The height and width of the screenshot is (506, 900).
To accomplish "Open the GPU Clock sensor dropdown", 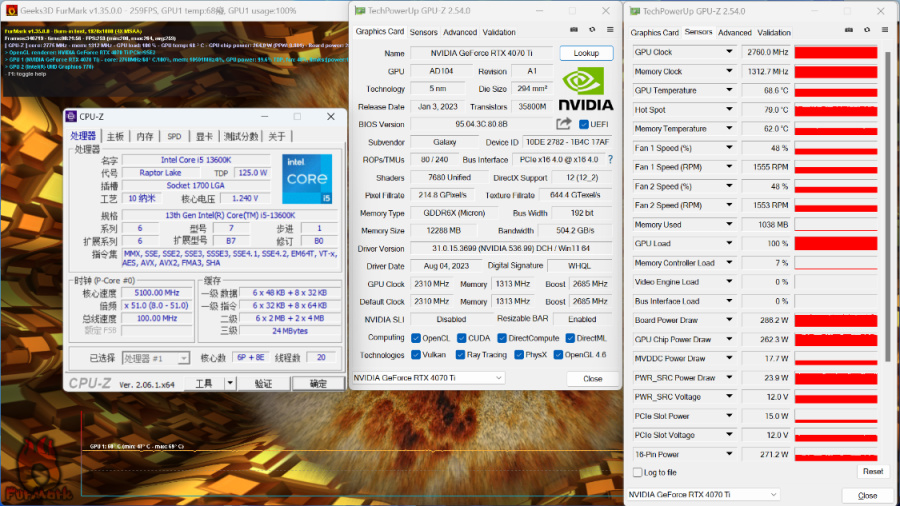I will click(x=729, y=52).
